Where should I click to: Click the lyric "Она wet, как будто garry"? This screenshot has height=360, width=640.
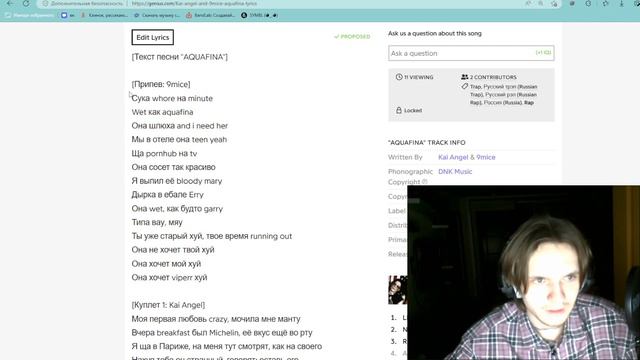pyautogui.click(x=177, y=209)
